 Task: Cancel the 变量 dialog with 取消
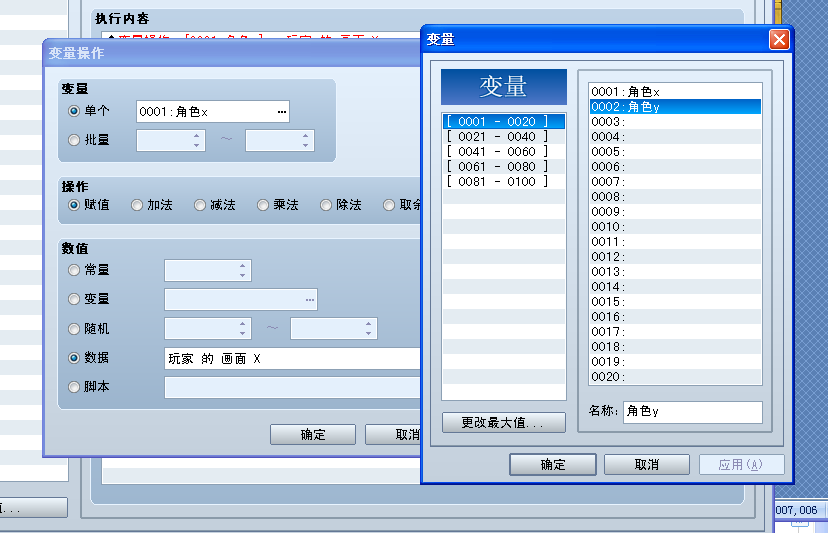(647, 464)
